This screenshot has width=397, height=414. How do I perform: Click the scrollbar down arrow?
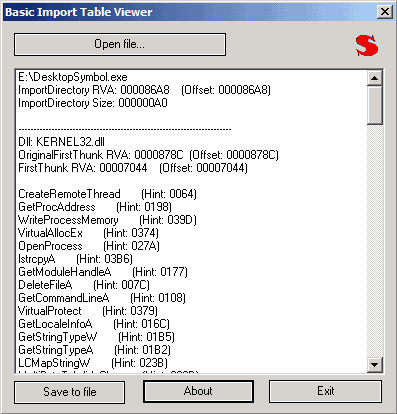click(375, 365)
